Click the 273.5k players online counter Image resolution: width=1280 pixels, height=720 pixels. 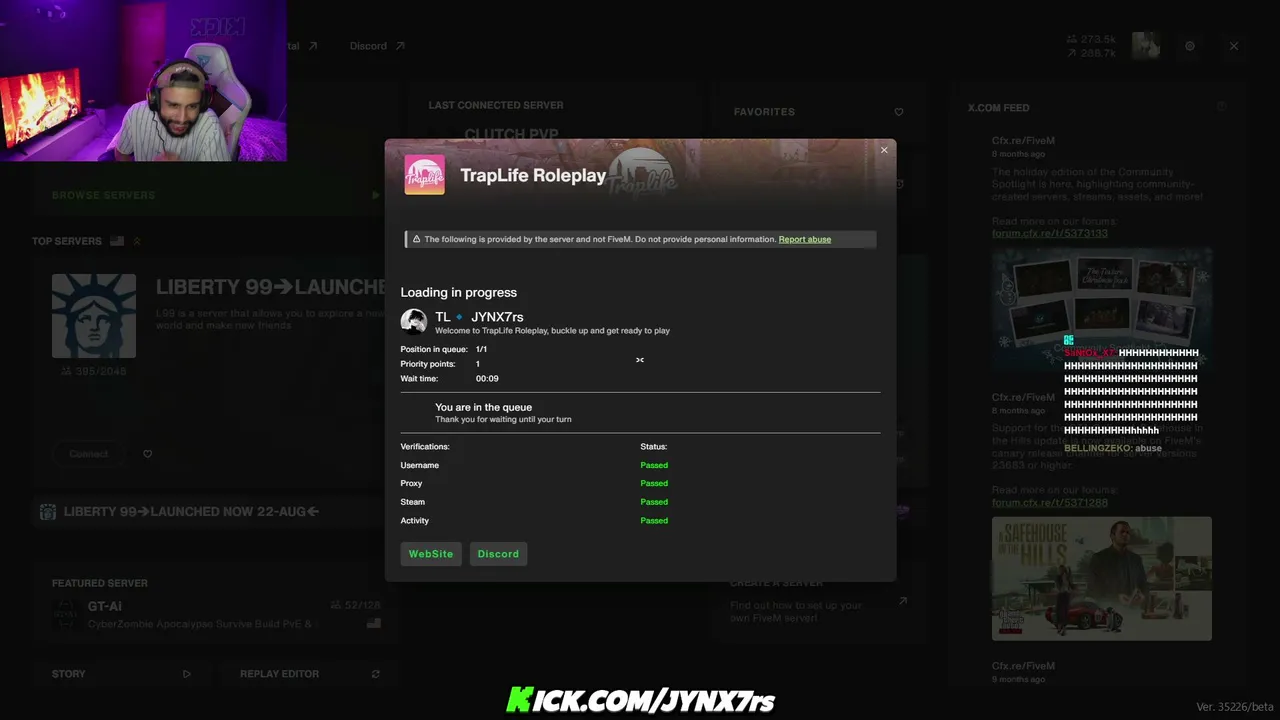1091,40
